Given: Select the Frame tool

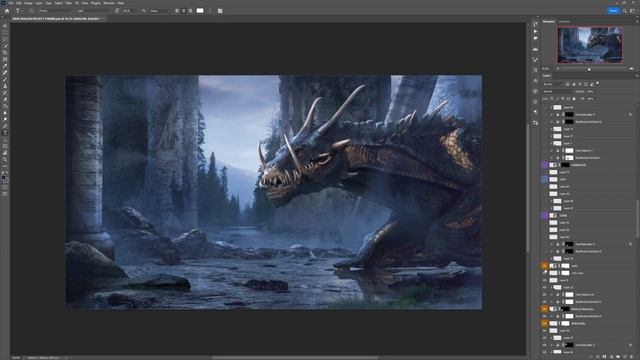Looking at the screenshot, I should point(5,59).
